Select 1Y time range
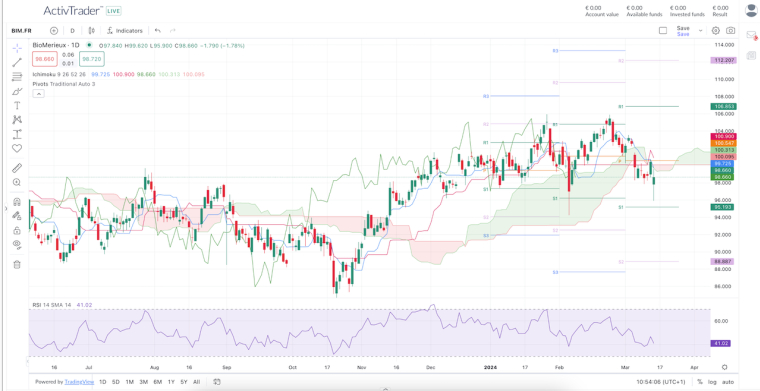 (x=171, y=382)
